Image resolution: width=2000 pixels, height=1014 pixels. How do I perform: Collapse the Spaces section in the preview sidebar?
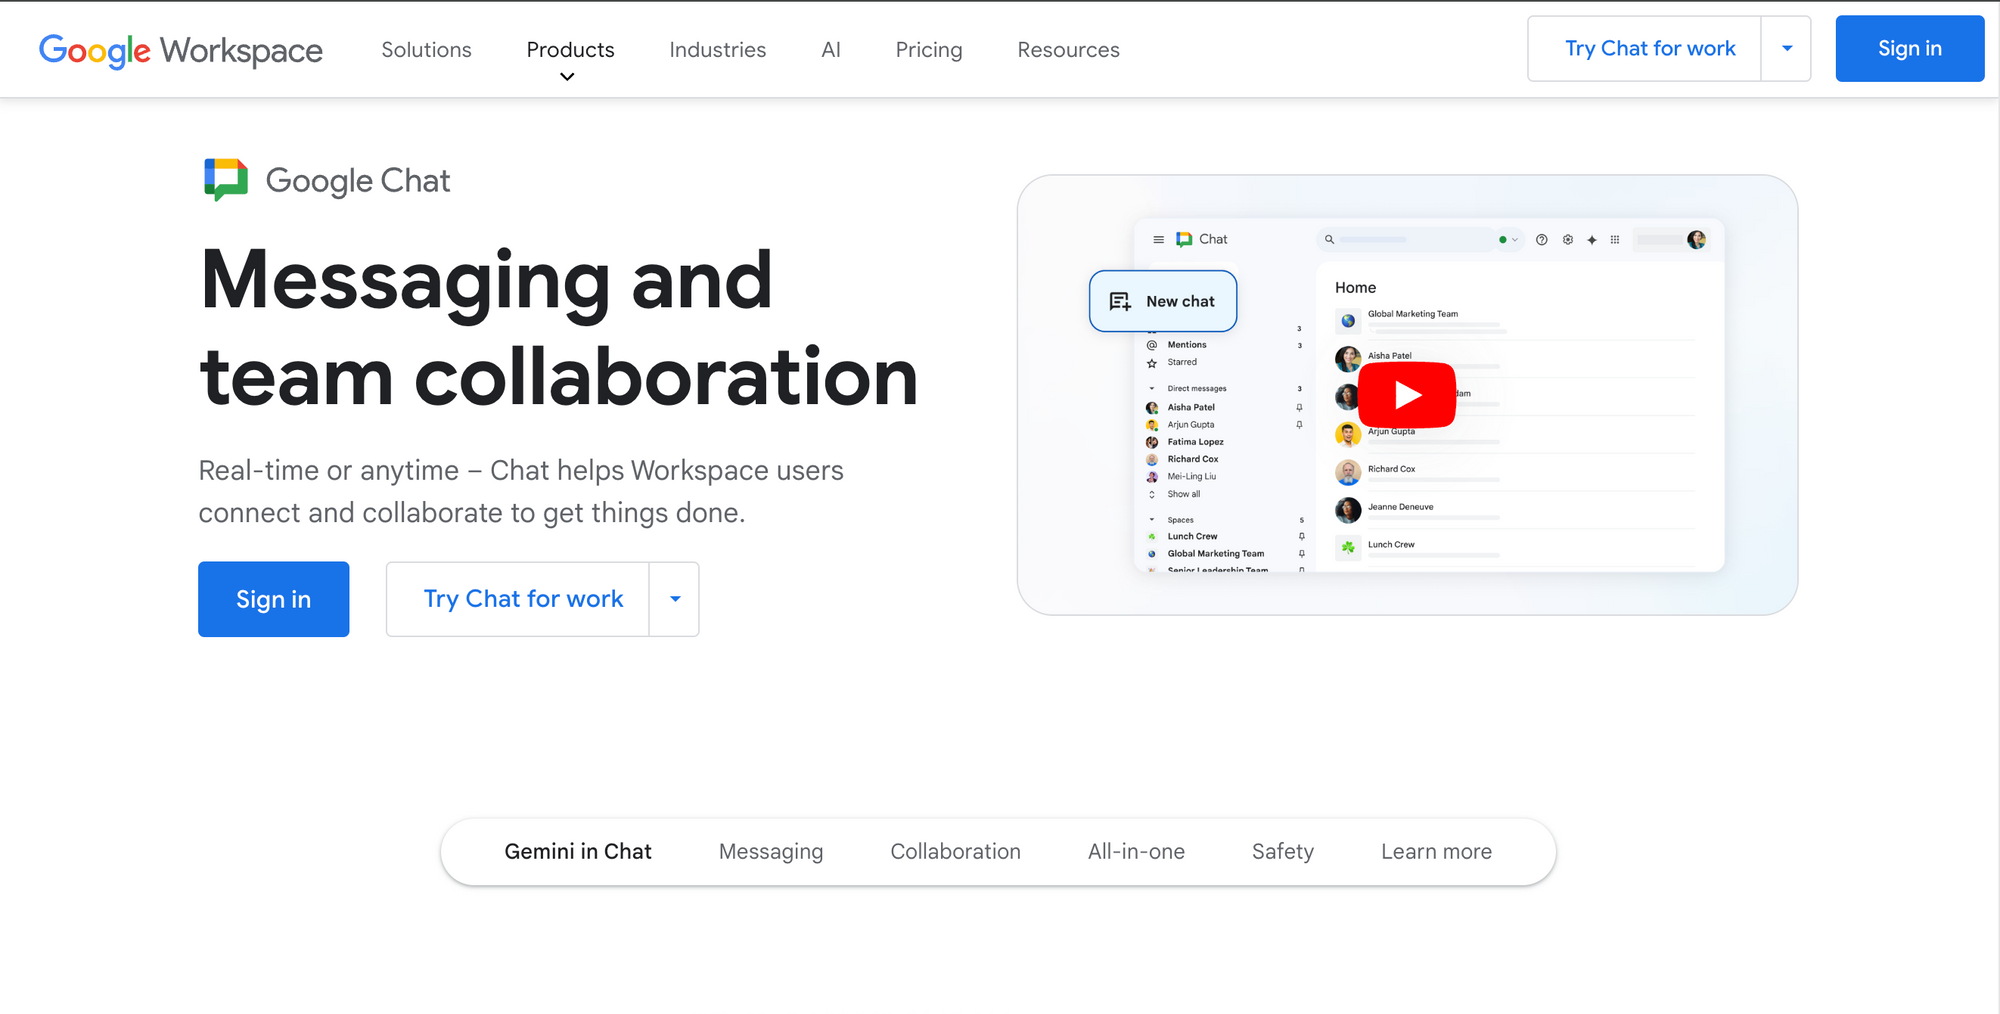(1152, 520)
